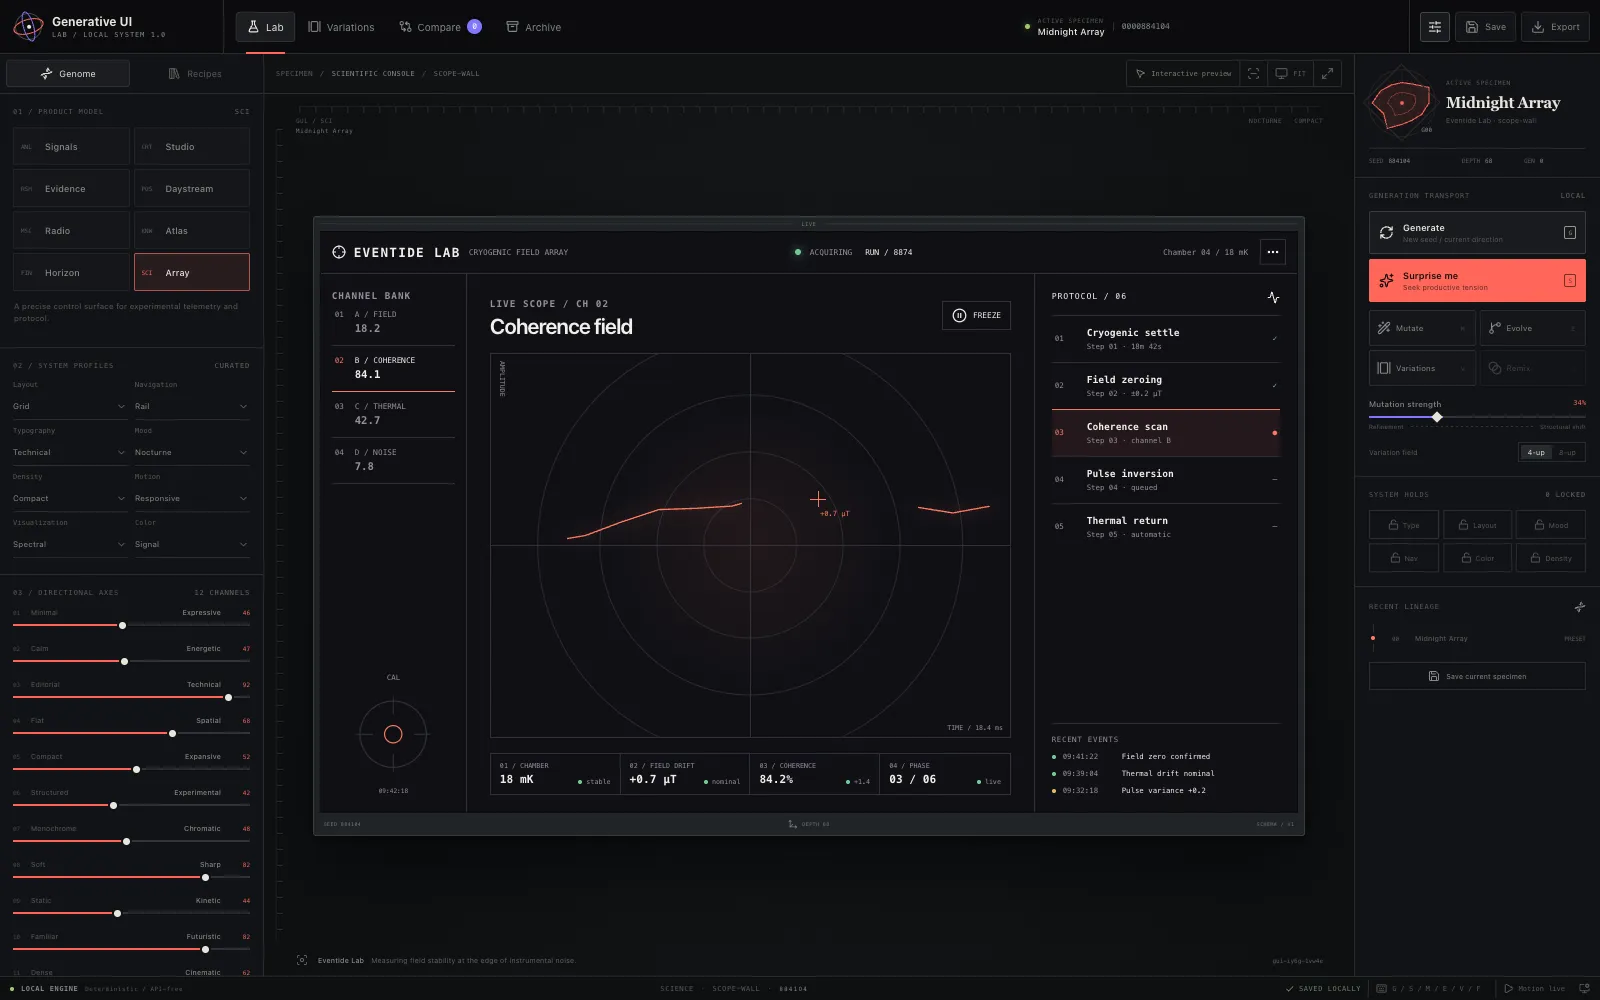Image resolution: width=1600 pixels, height=1000 pixels.
Task: Adjust the Mutation strength slider handle
Action: click(1437, 417)
